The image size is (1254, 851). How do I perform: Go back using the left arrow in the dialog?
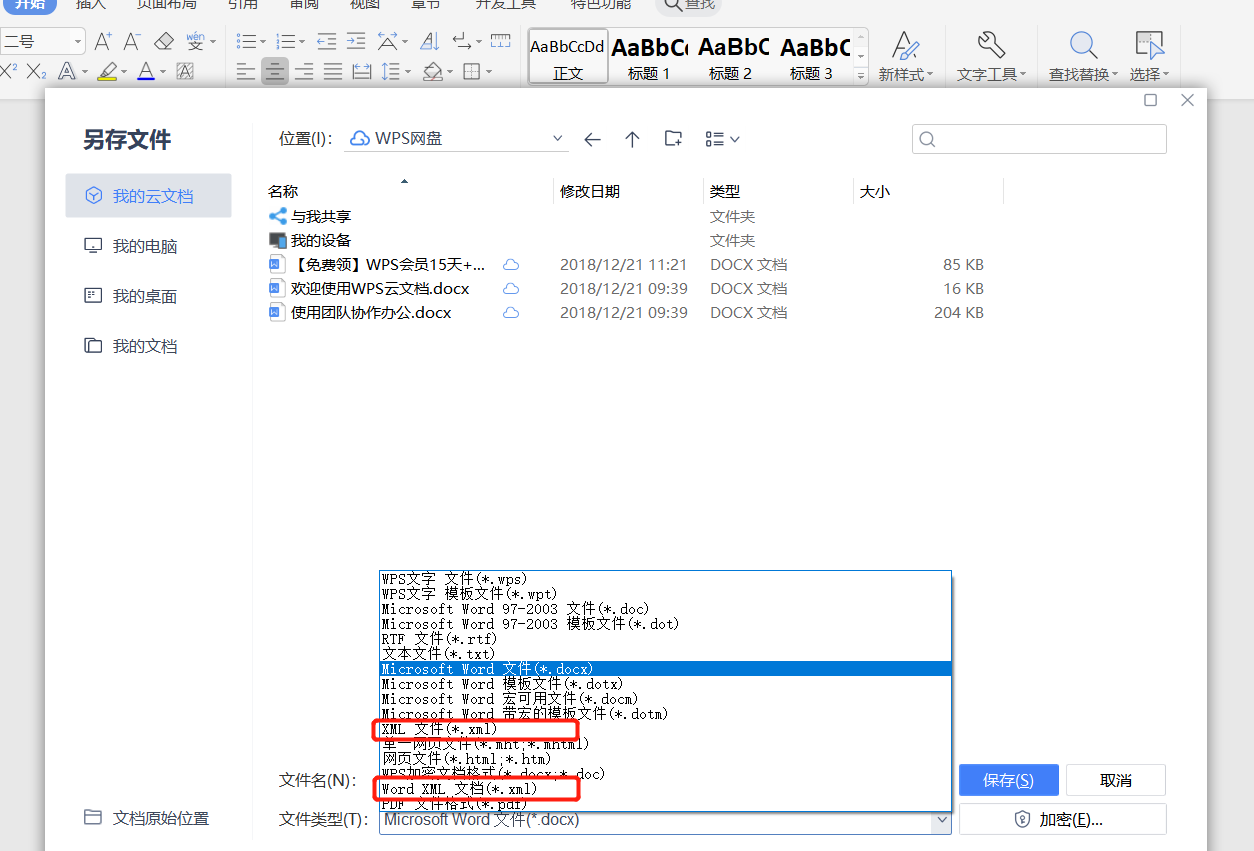(592, 139)
